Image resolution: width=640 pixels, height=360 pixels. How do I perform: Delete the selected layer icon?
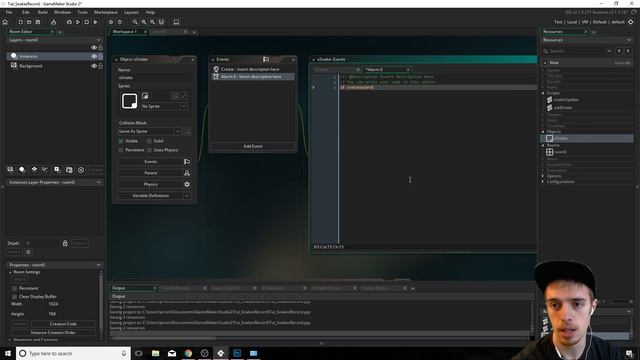click(81, 169)
